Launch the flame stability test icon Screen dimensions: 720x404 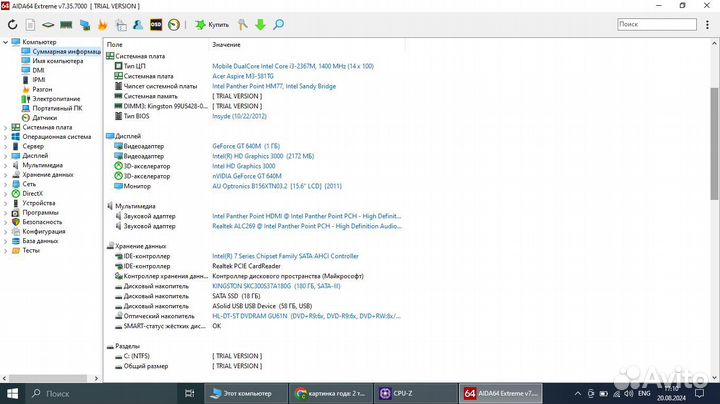pos(103,25)
